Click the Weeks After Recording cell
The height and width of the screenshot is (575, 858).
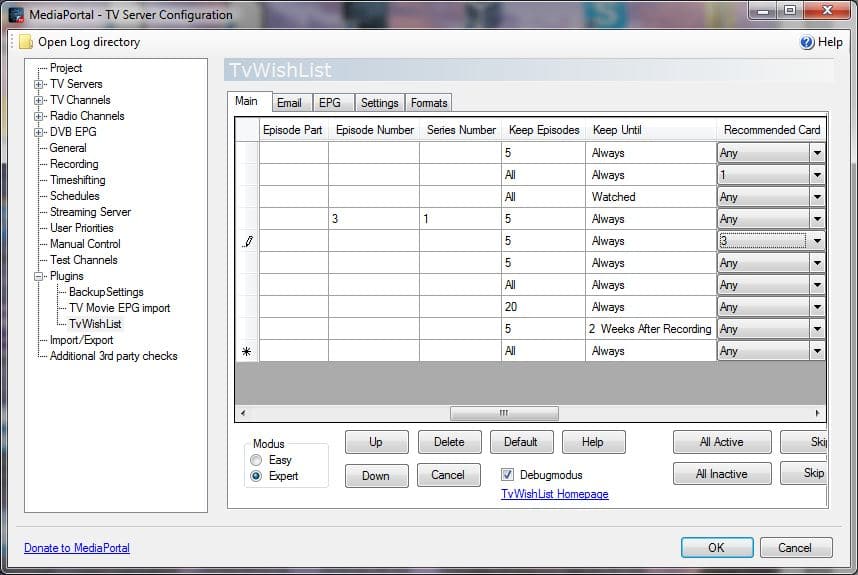point(651,329)
